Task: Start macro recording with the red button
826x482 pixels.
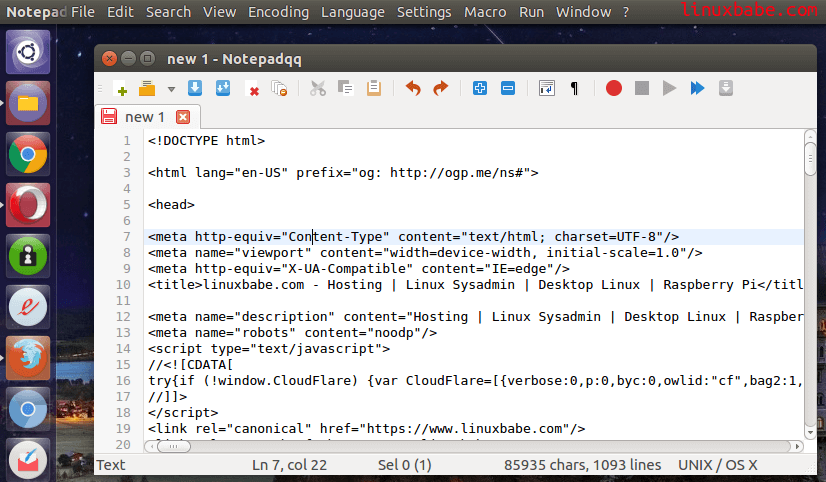Action: pos(614,89)
